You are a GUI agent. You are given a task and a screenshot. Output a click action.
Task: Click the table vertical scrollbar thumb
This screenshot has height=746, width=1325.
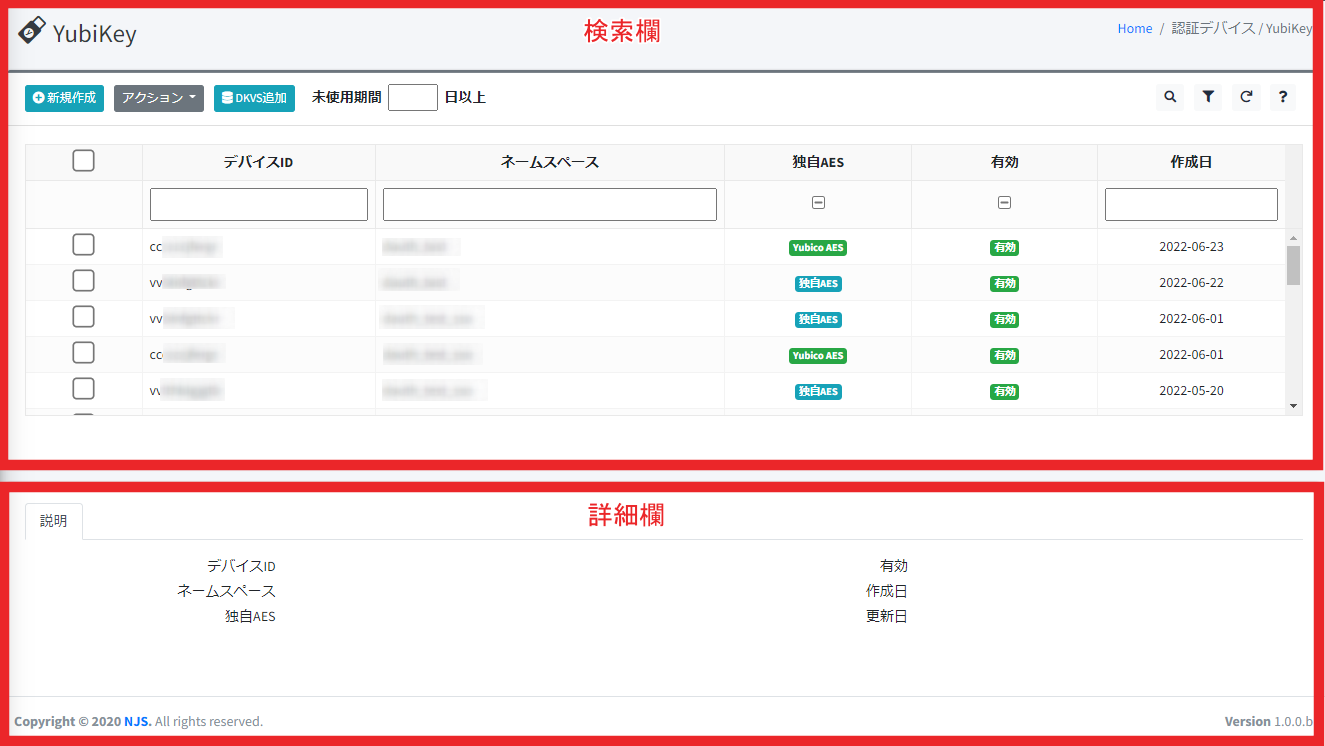coord(1293,265)
